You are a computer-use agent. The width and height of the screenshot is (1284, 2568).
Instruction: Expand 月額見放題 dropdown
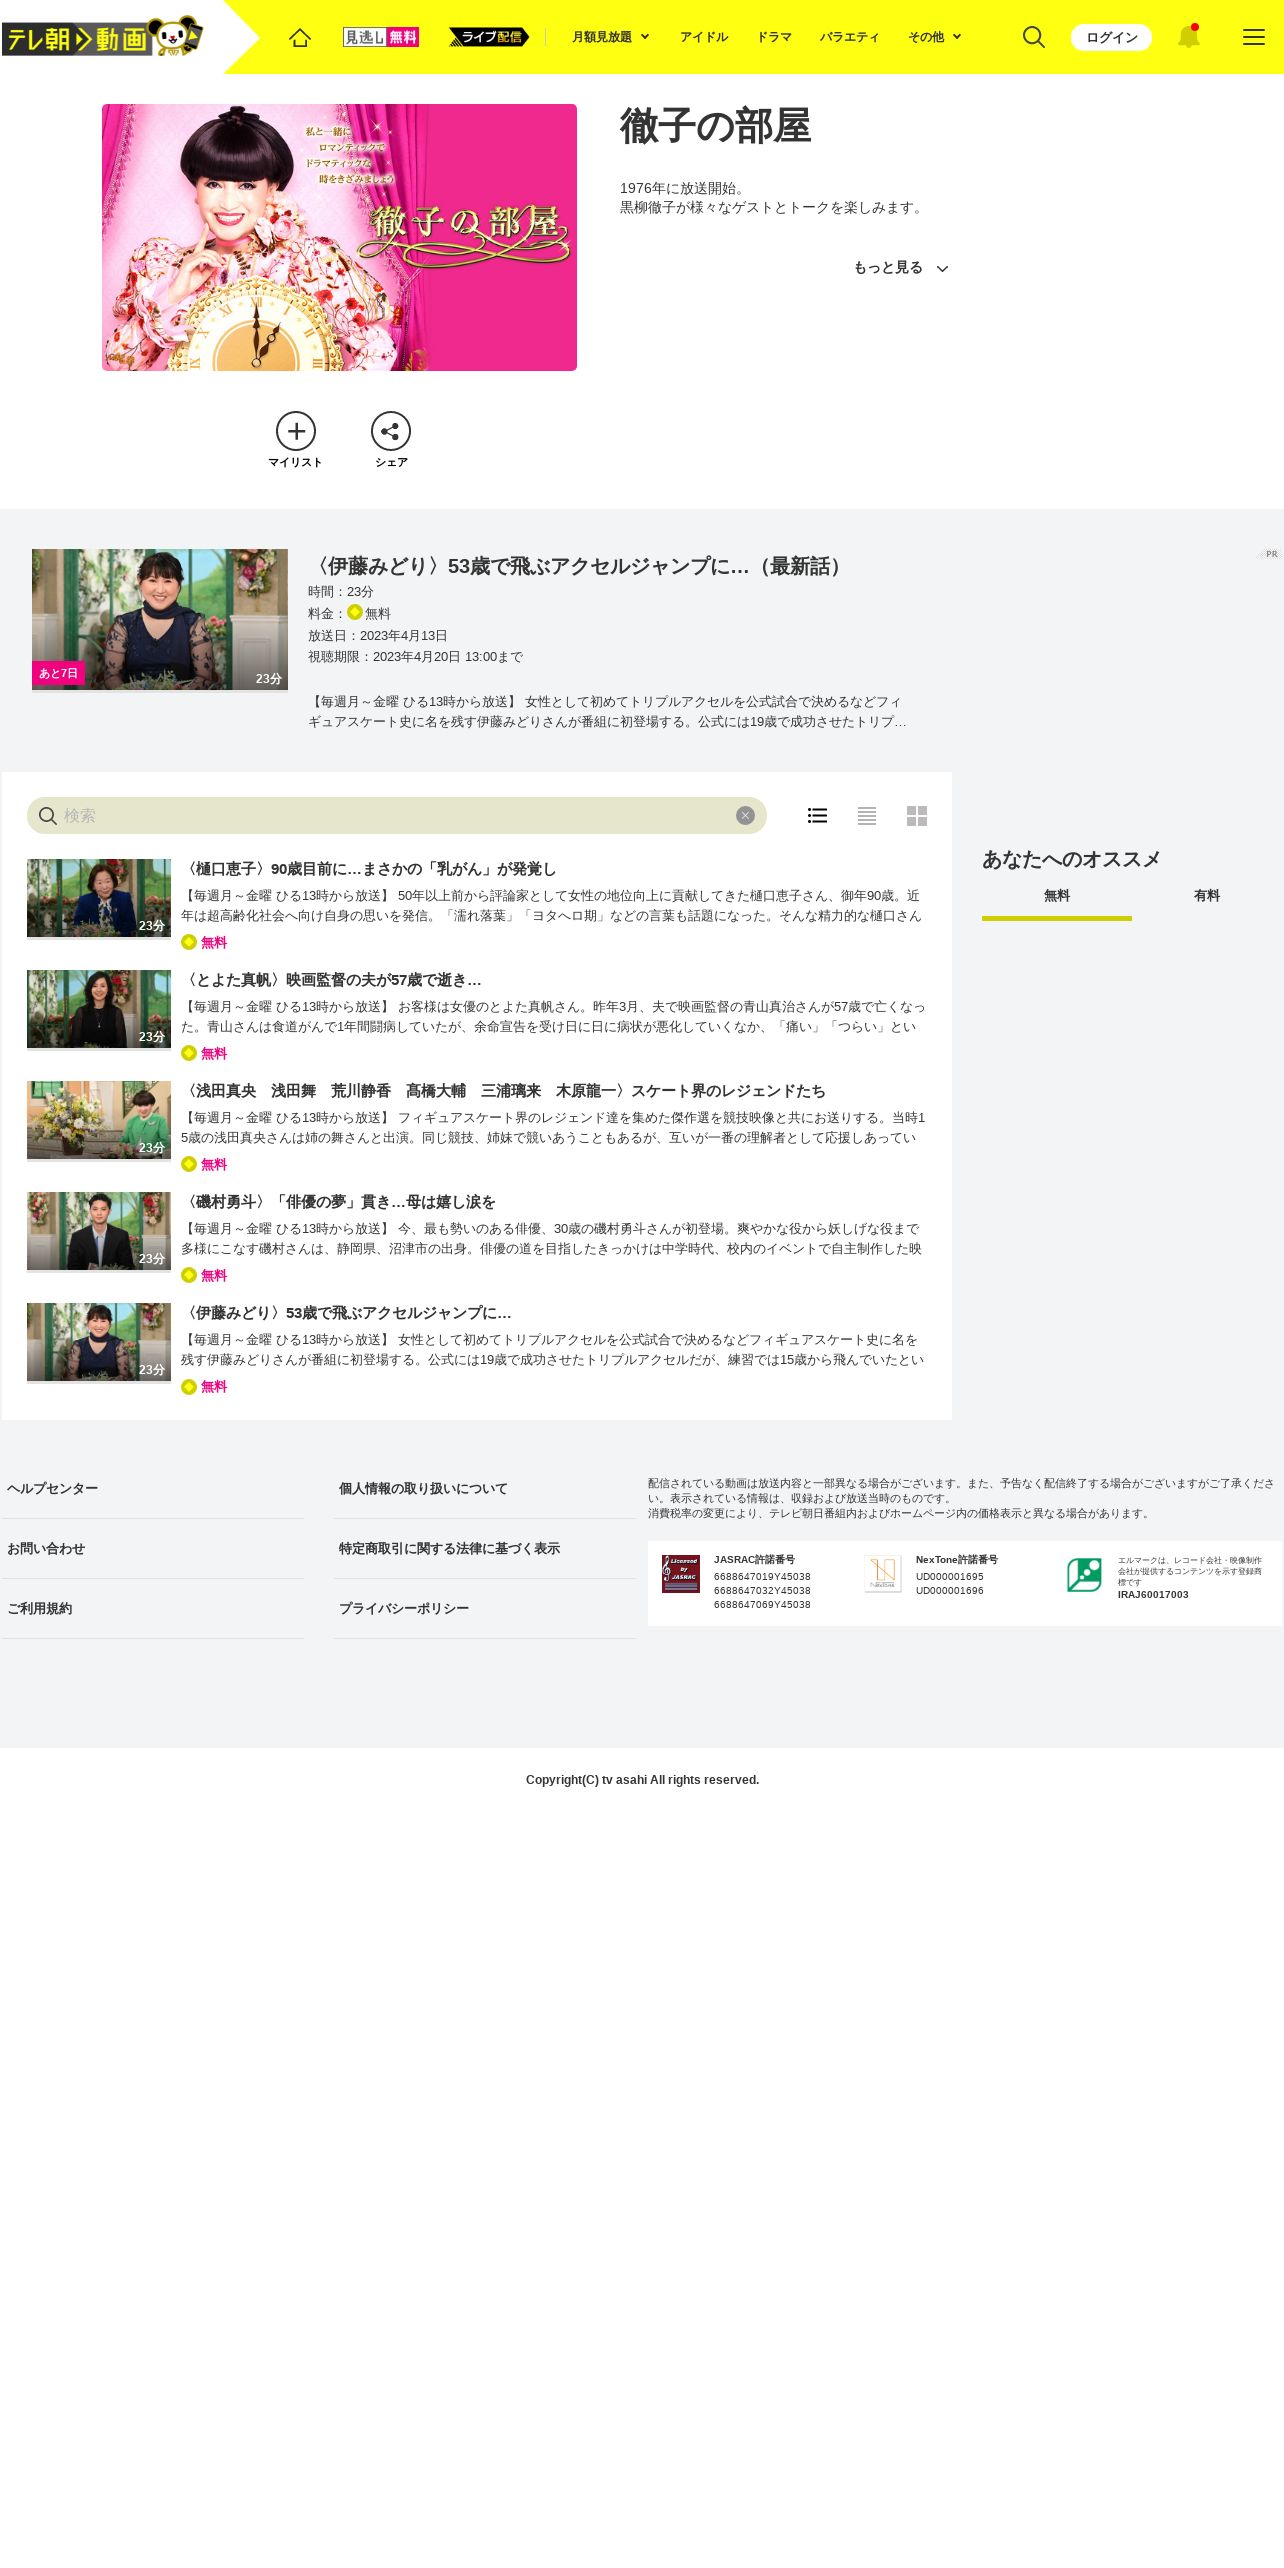(611, 37)
